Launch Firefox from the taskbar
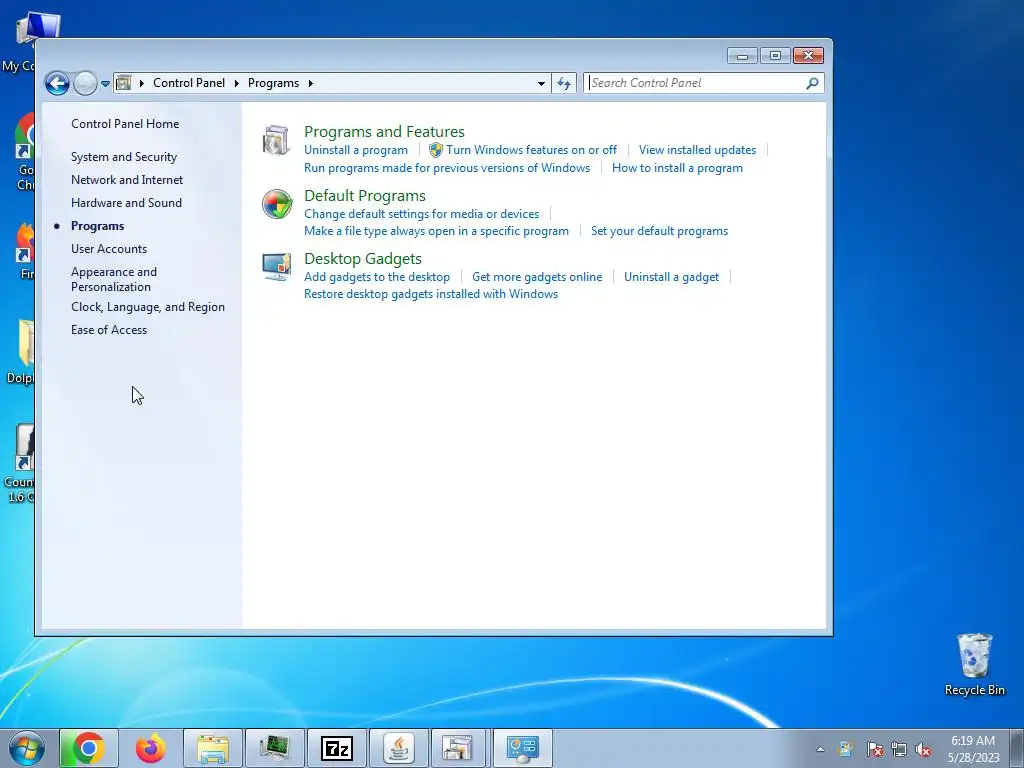The image size is (1024, 768). pos(150,748)
